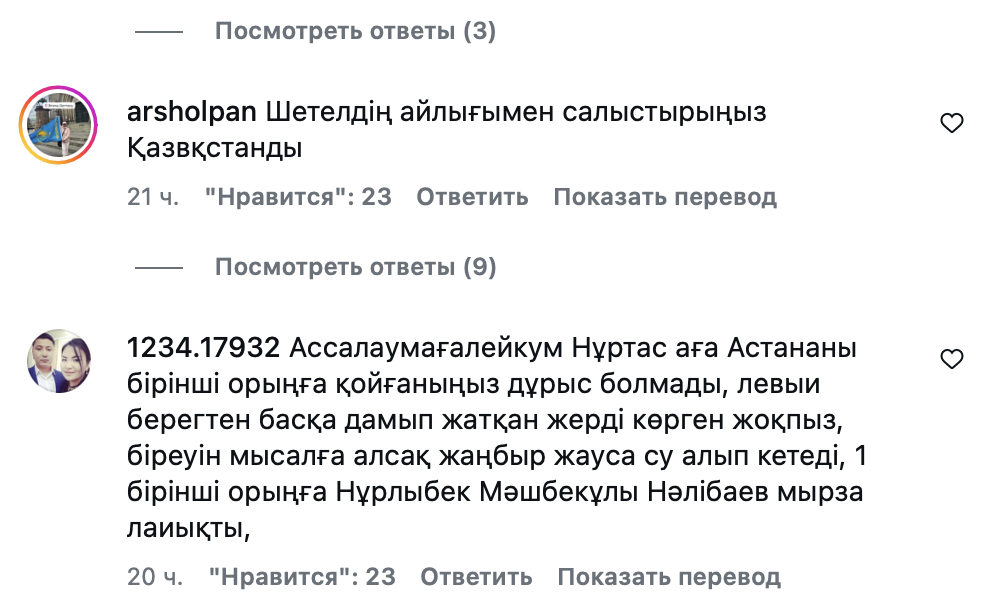This screenshot has height=607, width=993.
Task: View the 23 likes on arsholpan's comment
Action: (x=298, y=197)
